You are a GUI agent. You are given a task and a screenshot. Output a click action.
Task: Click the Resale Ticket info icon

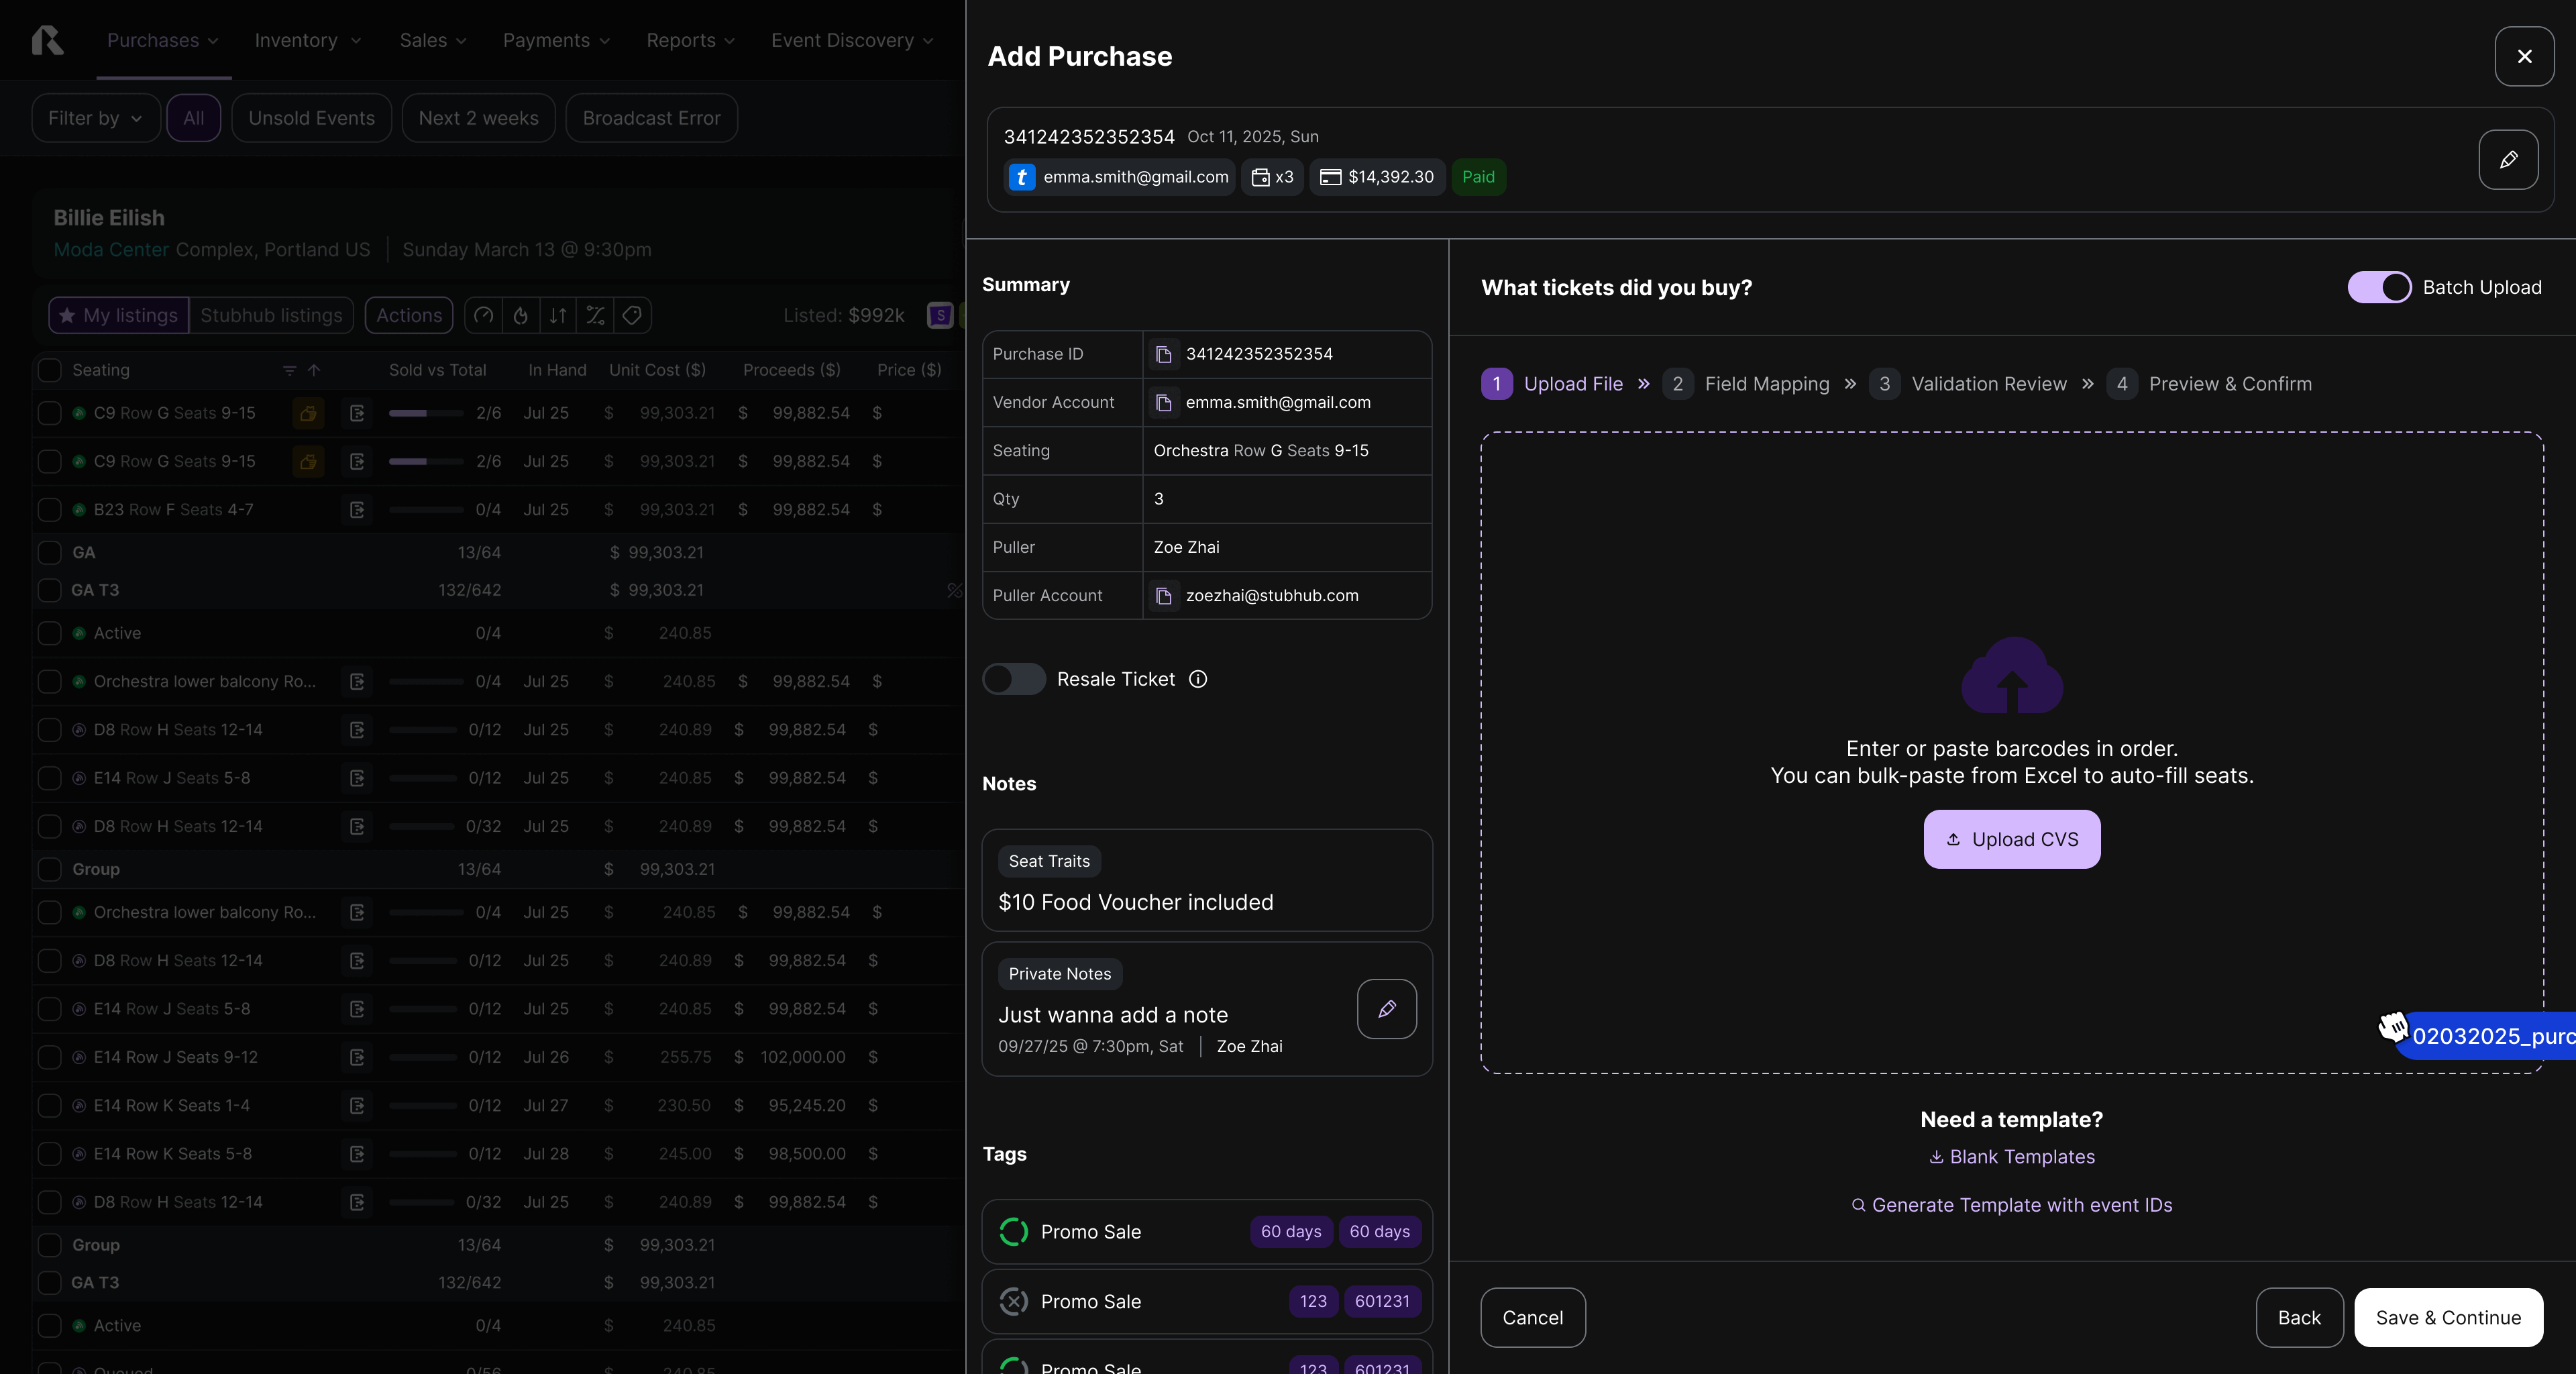[x=1197, y=679]
